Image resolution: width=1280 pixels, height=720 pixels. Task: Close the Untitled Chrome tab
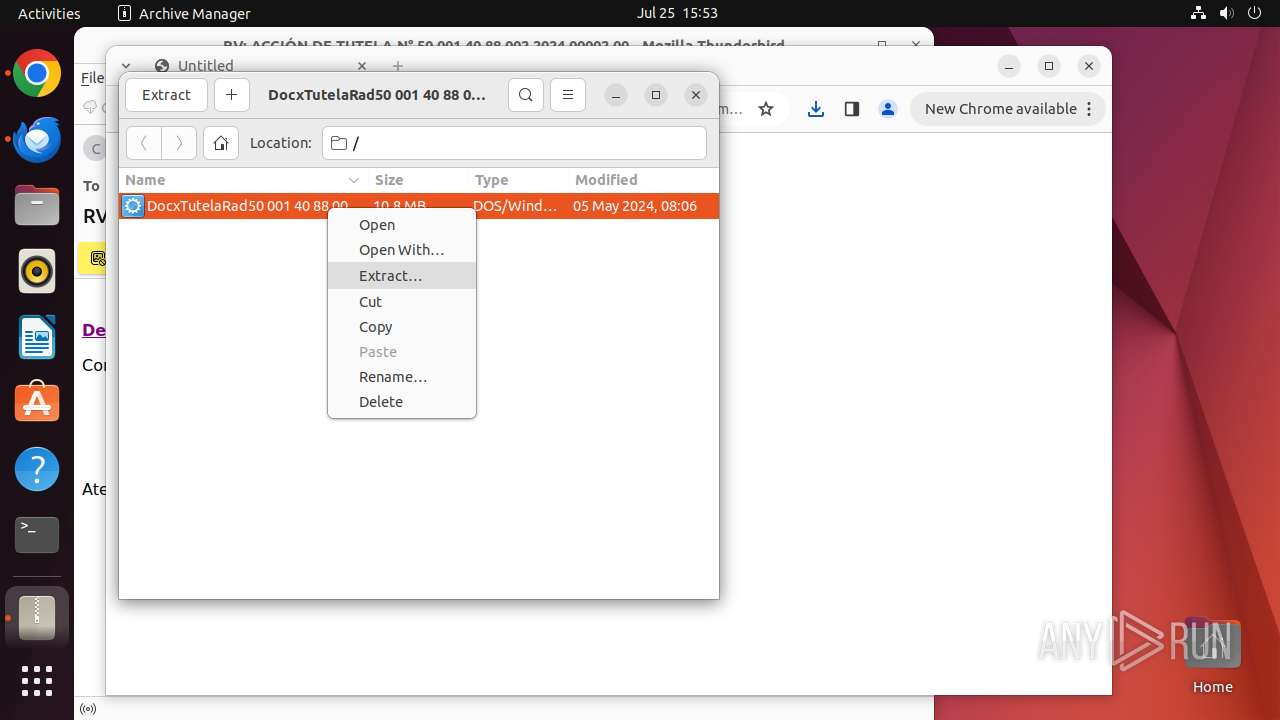click(x=362, y=66)
